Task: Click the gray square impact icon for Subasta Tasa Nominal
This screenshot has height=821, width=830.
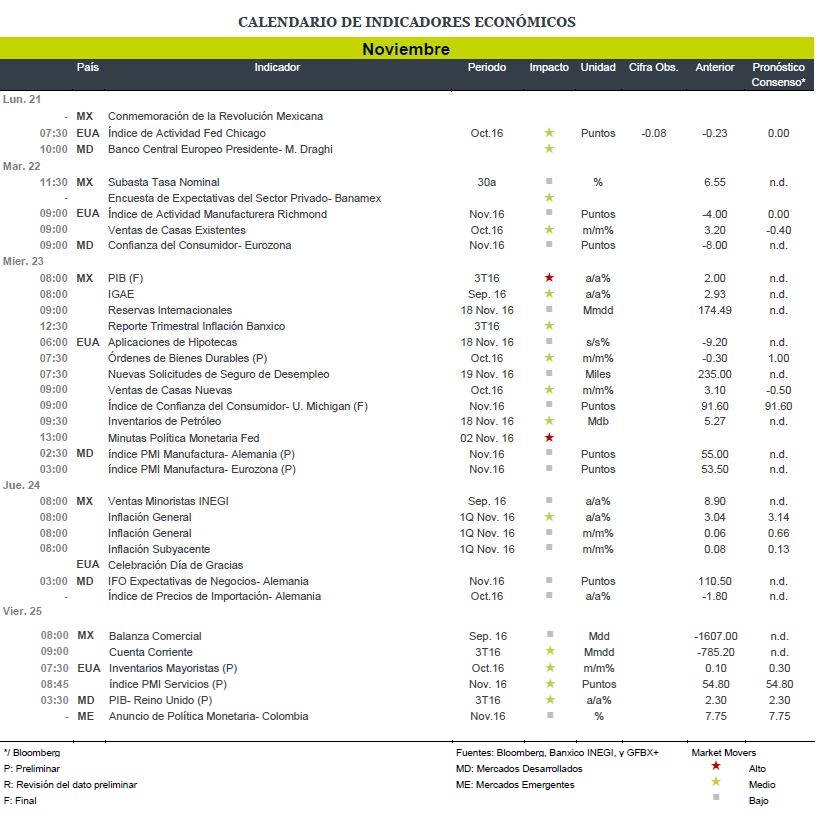Action: (549, 181)
